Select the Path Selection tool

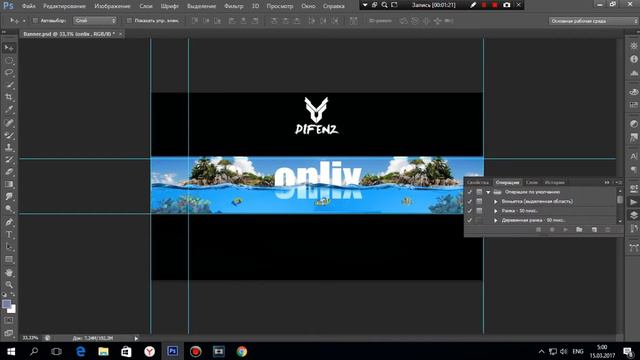pyautogui.click(x=9, y=247)
